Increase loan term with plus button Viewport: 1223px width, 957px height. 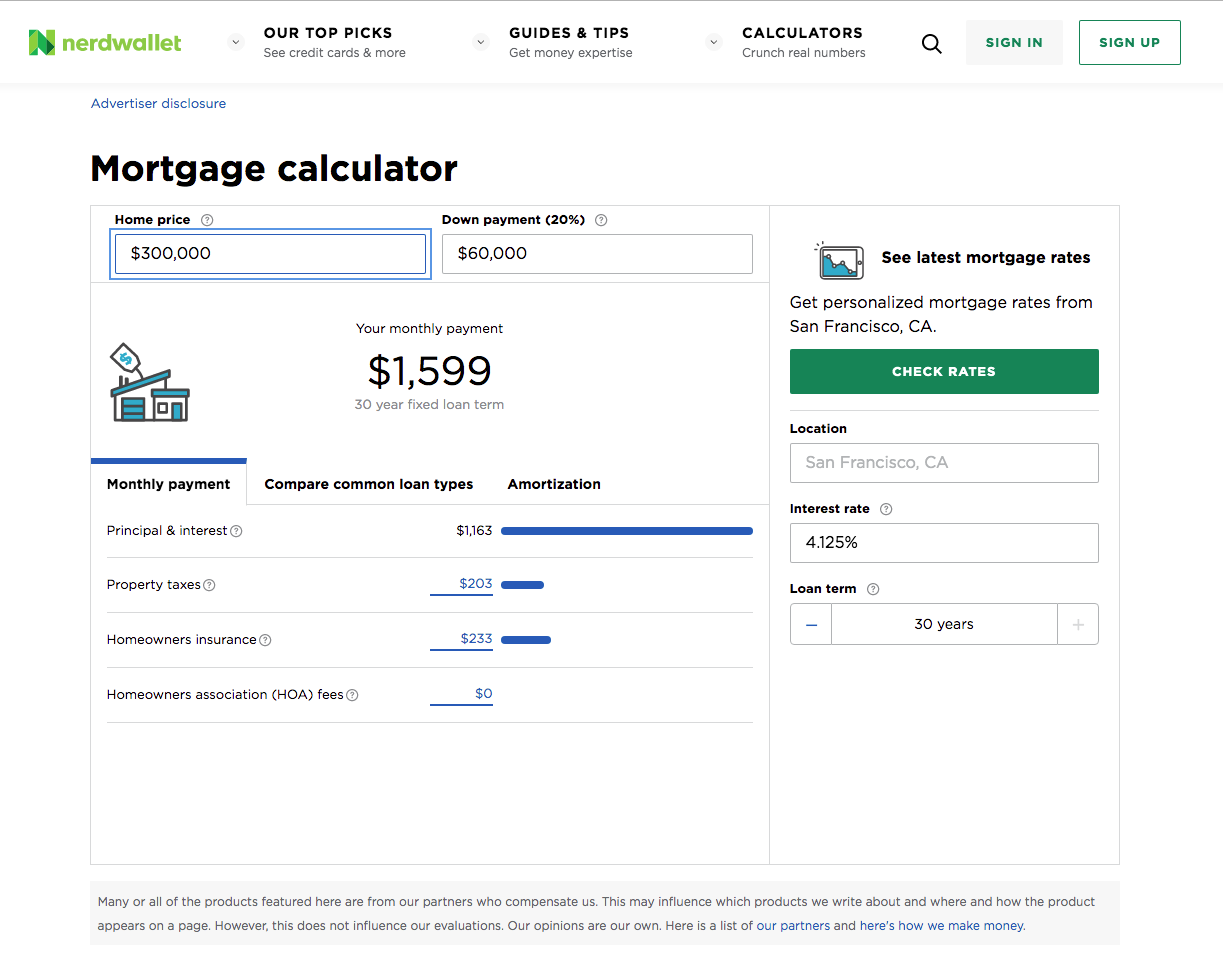[x=1078, y=624]
